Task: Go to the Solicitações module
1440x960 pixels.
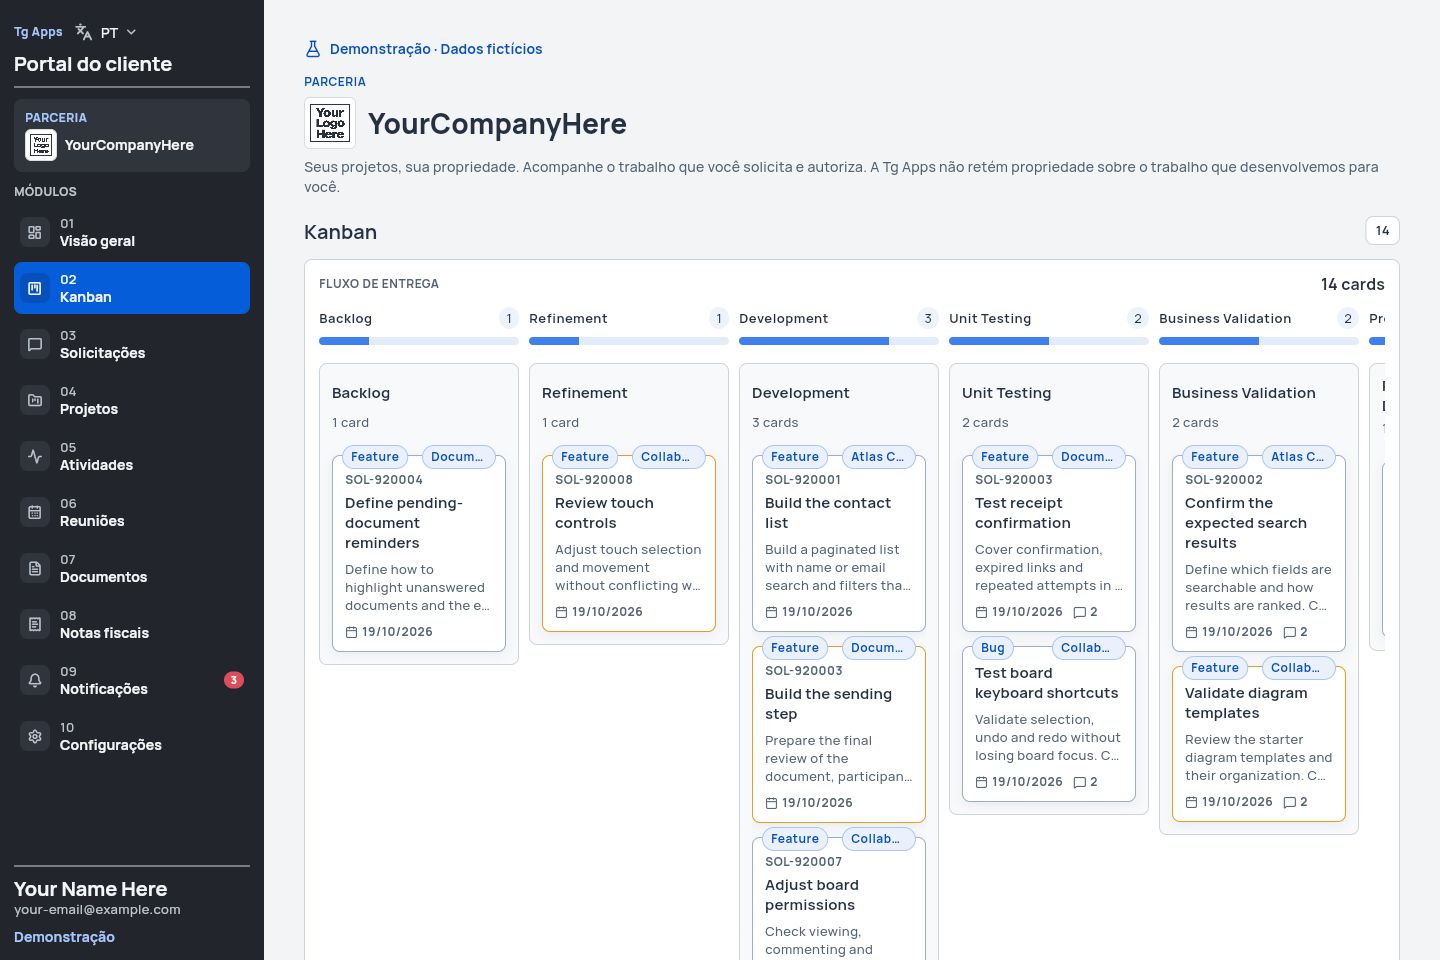Action: [132, 344]
